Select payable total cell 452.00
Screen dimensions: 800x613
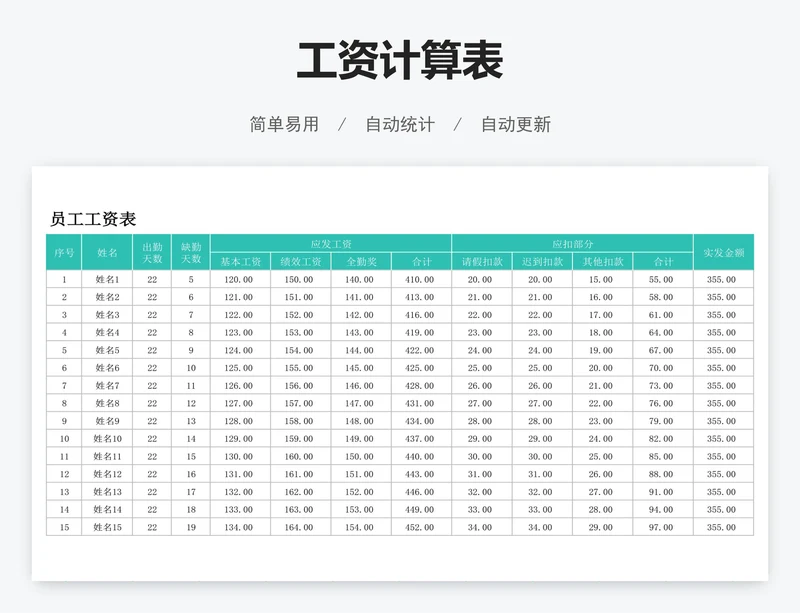[x=421, y=527]
